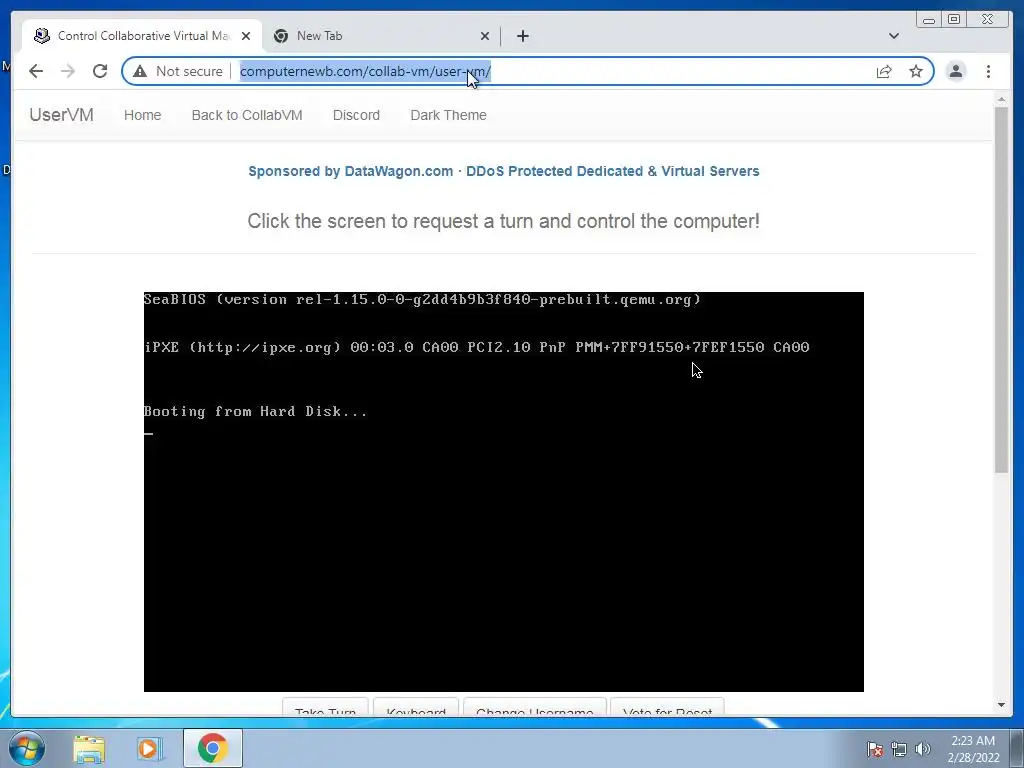Click the Not secure warning icon
The width and height of the screenshot is (1024, 768).
140,71
